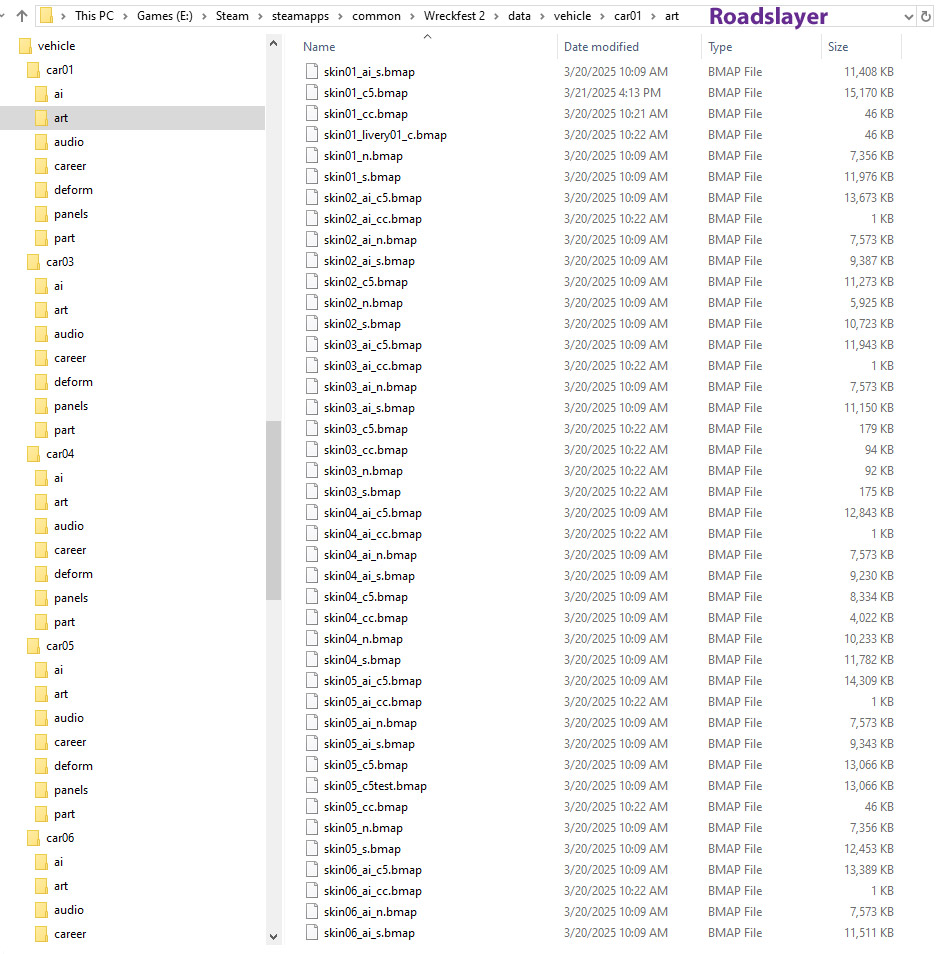Select 'car01' folder in navigation tree
Screen dimensions: 937x954
60,70
